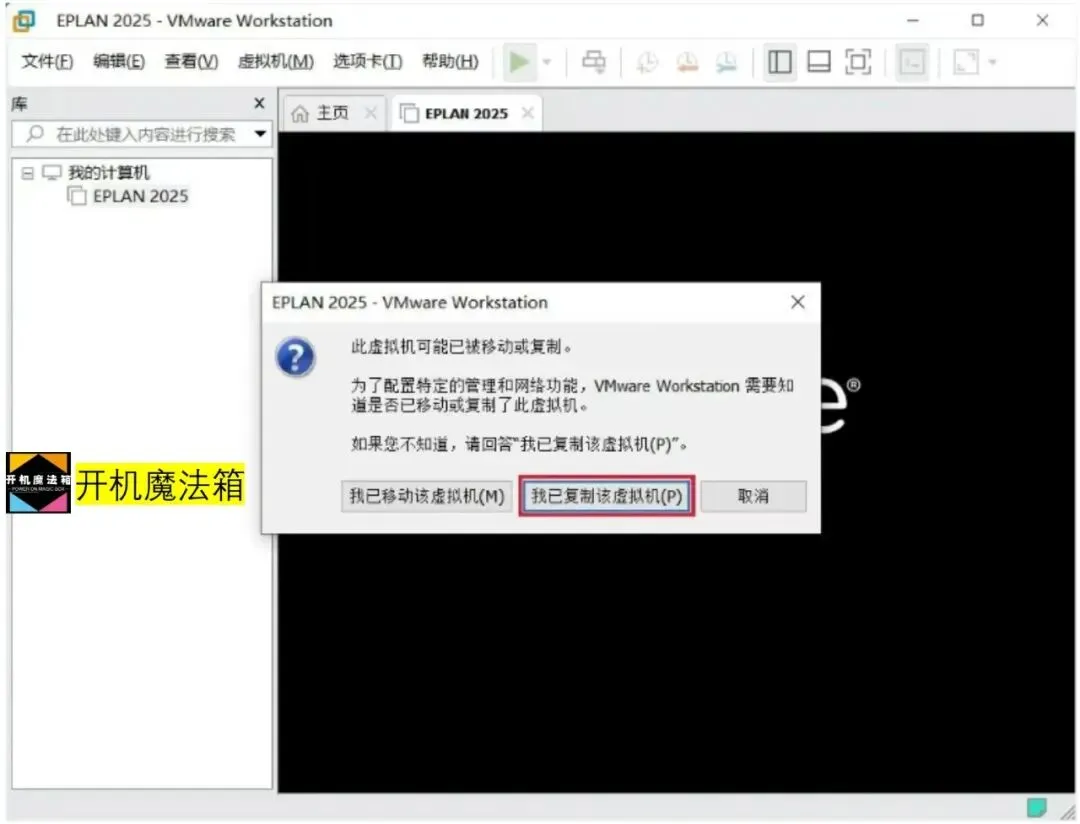Viewport: 1080px width, 824px height.
Task: Click the 我已移动该虚拟机(M) button
Action: [x=426, y=496]
